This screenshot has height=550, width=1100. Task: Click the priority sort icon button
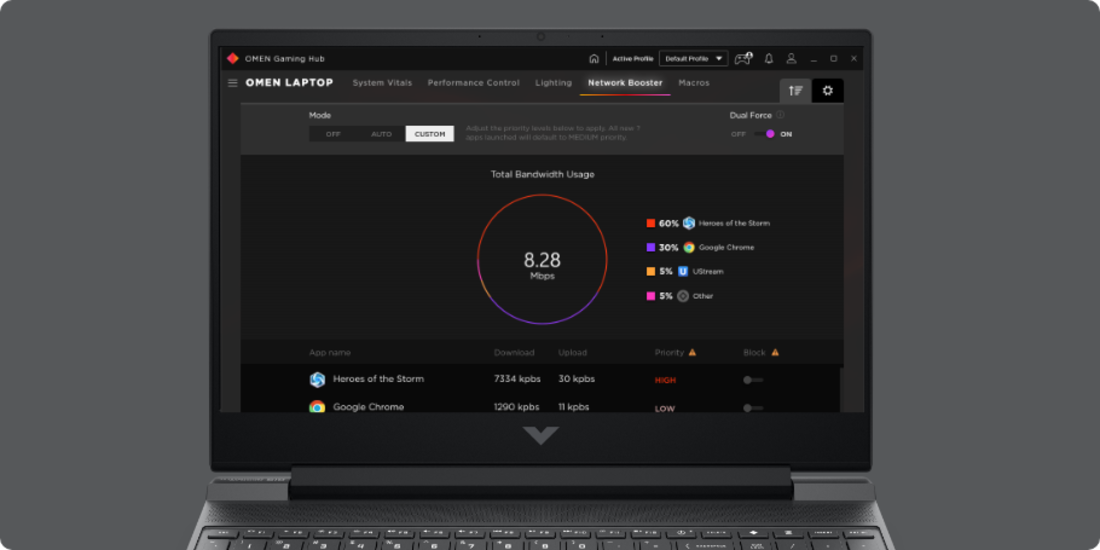[795, 91]
